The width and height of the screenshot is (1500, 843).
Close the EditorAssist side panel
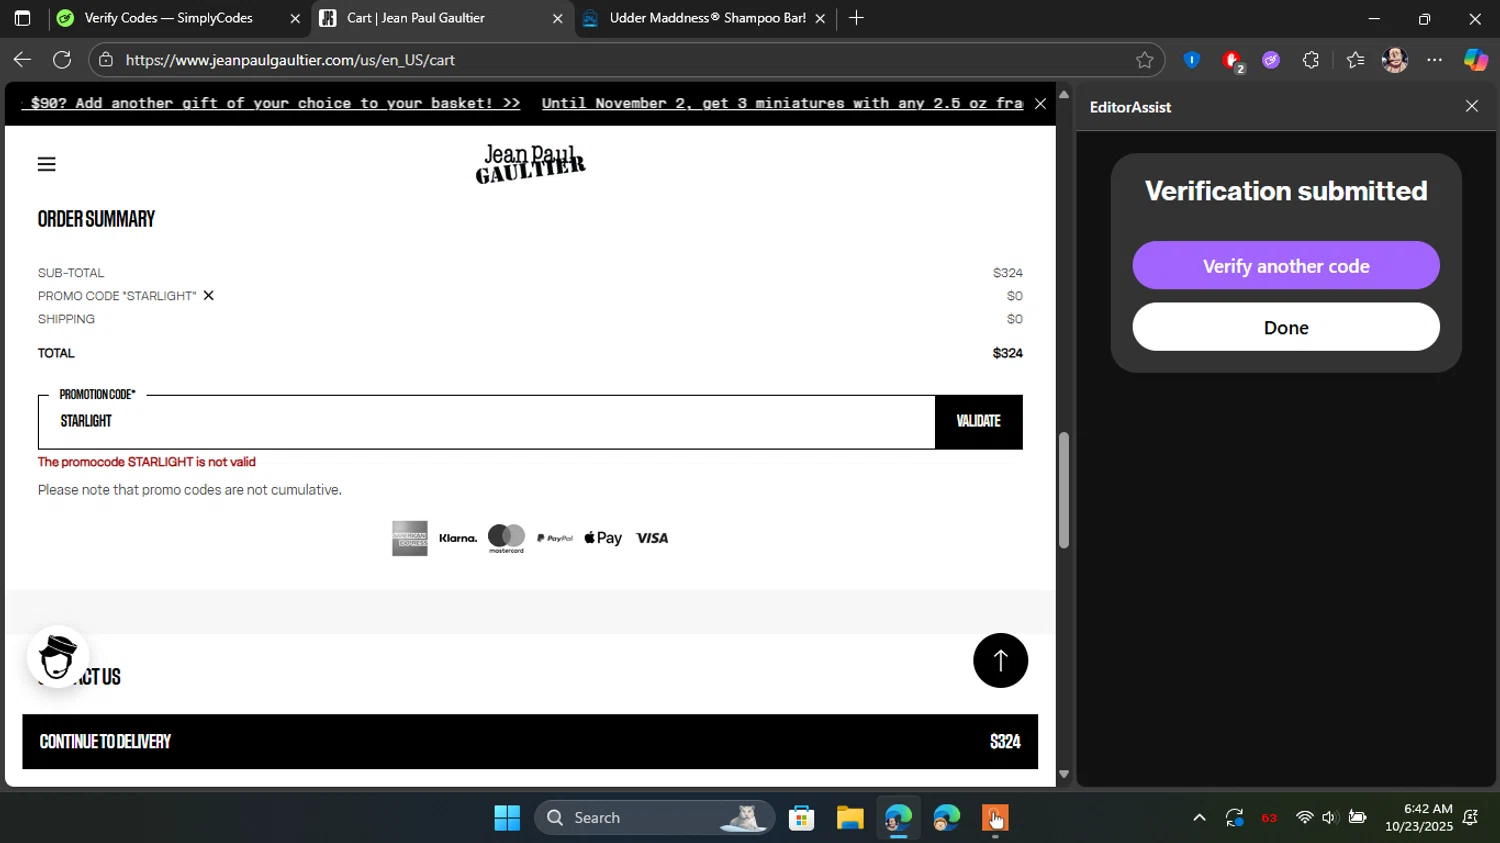point(1471,106)
